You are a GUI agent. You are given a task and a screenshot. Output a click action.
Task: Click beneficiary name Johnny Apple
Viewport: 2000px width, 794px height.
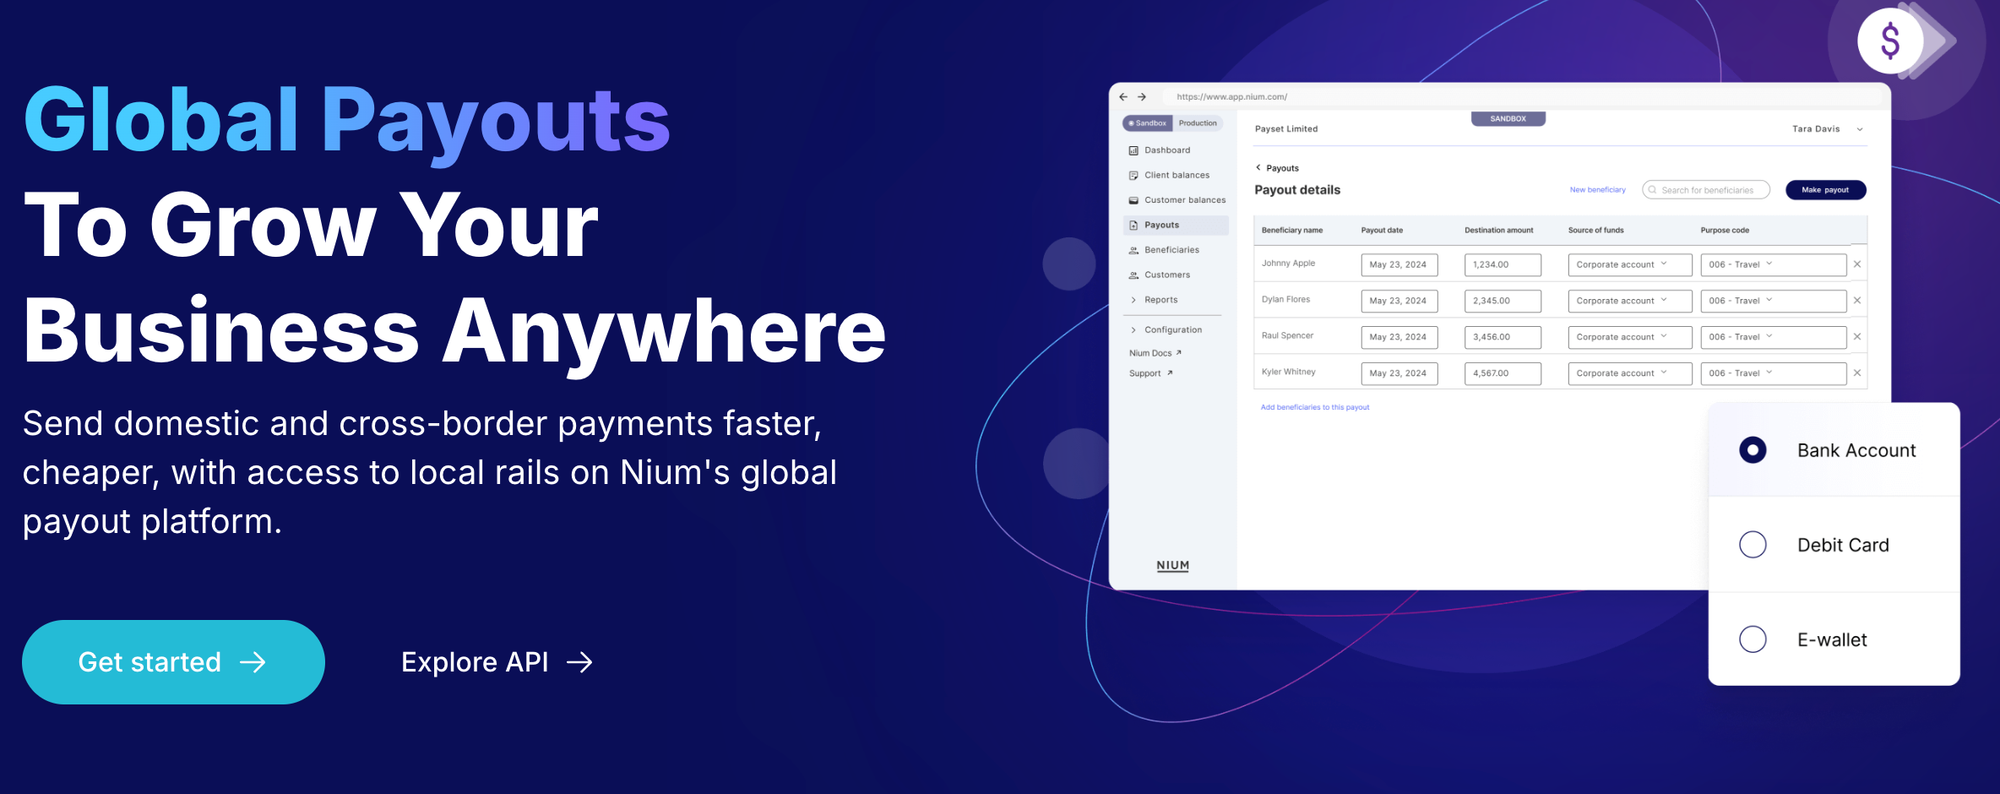(x=1288, y=264)
